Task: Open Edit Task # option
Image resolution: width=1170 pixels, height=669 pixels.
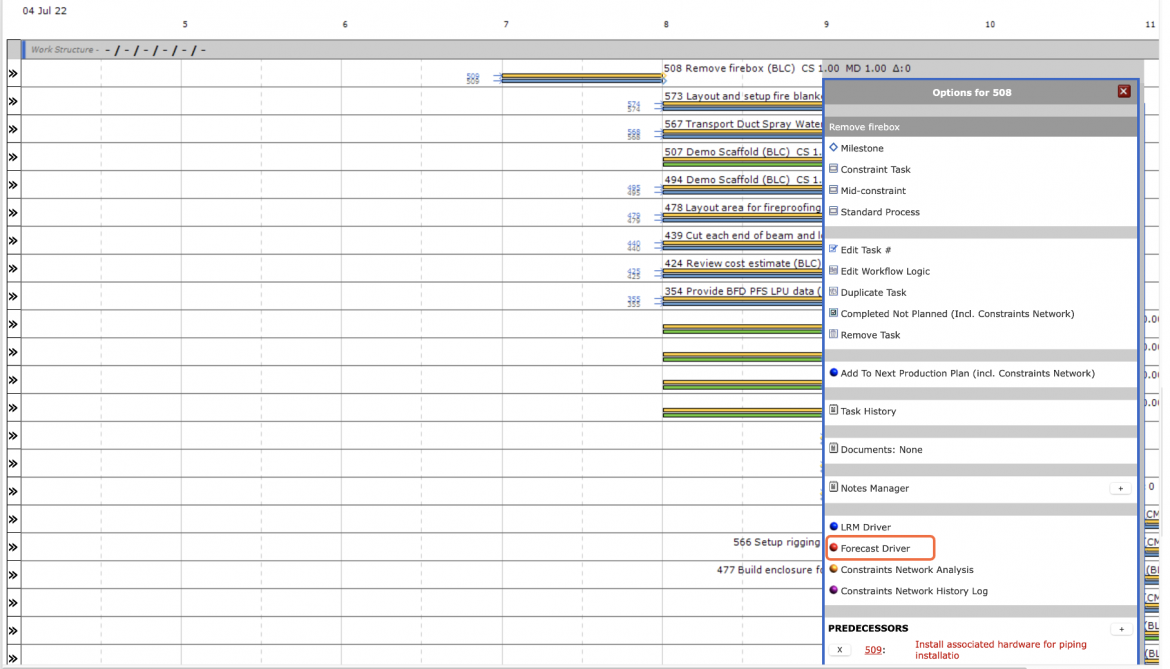Action: 866,250
